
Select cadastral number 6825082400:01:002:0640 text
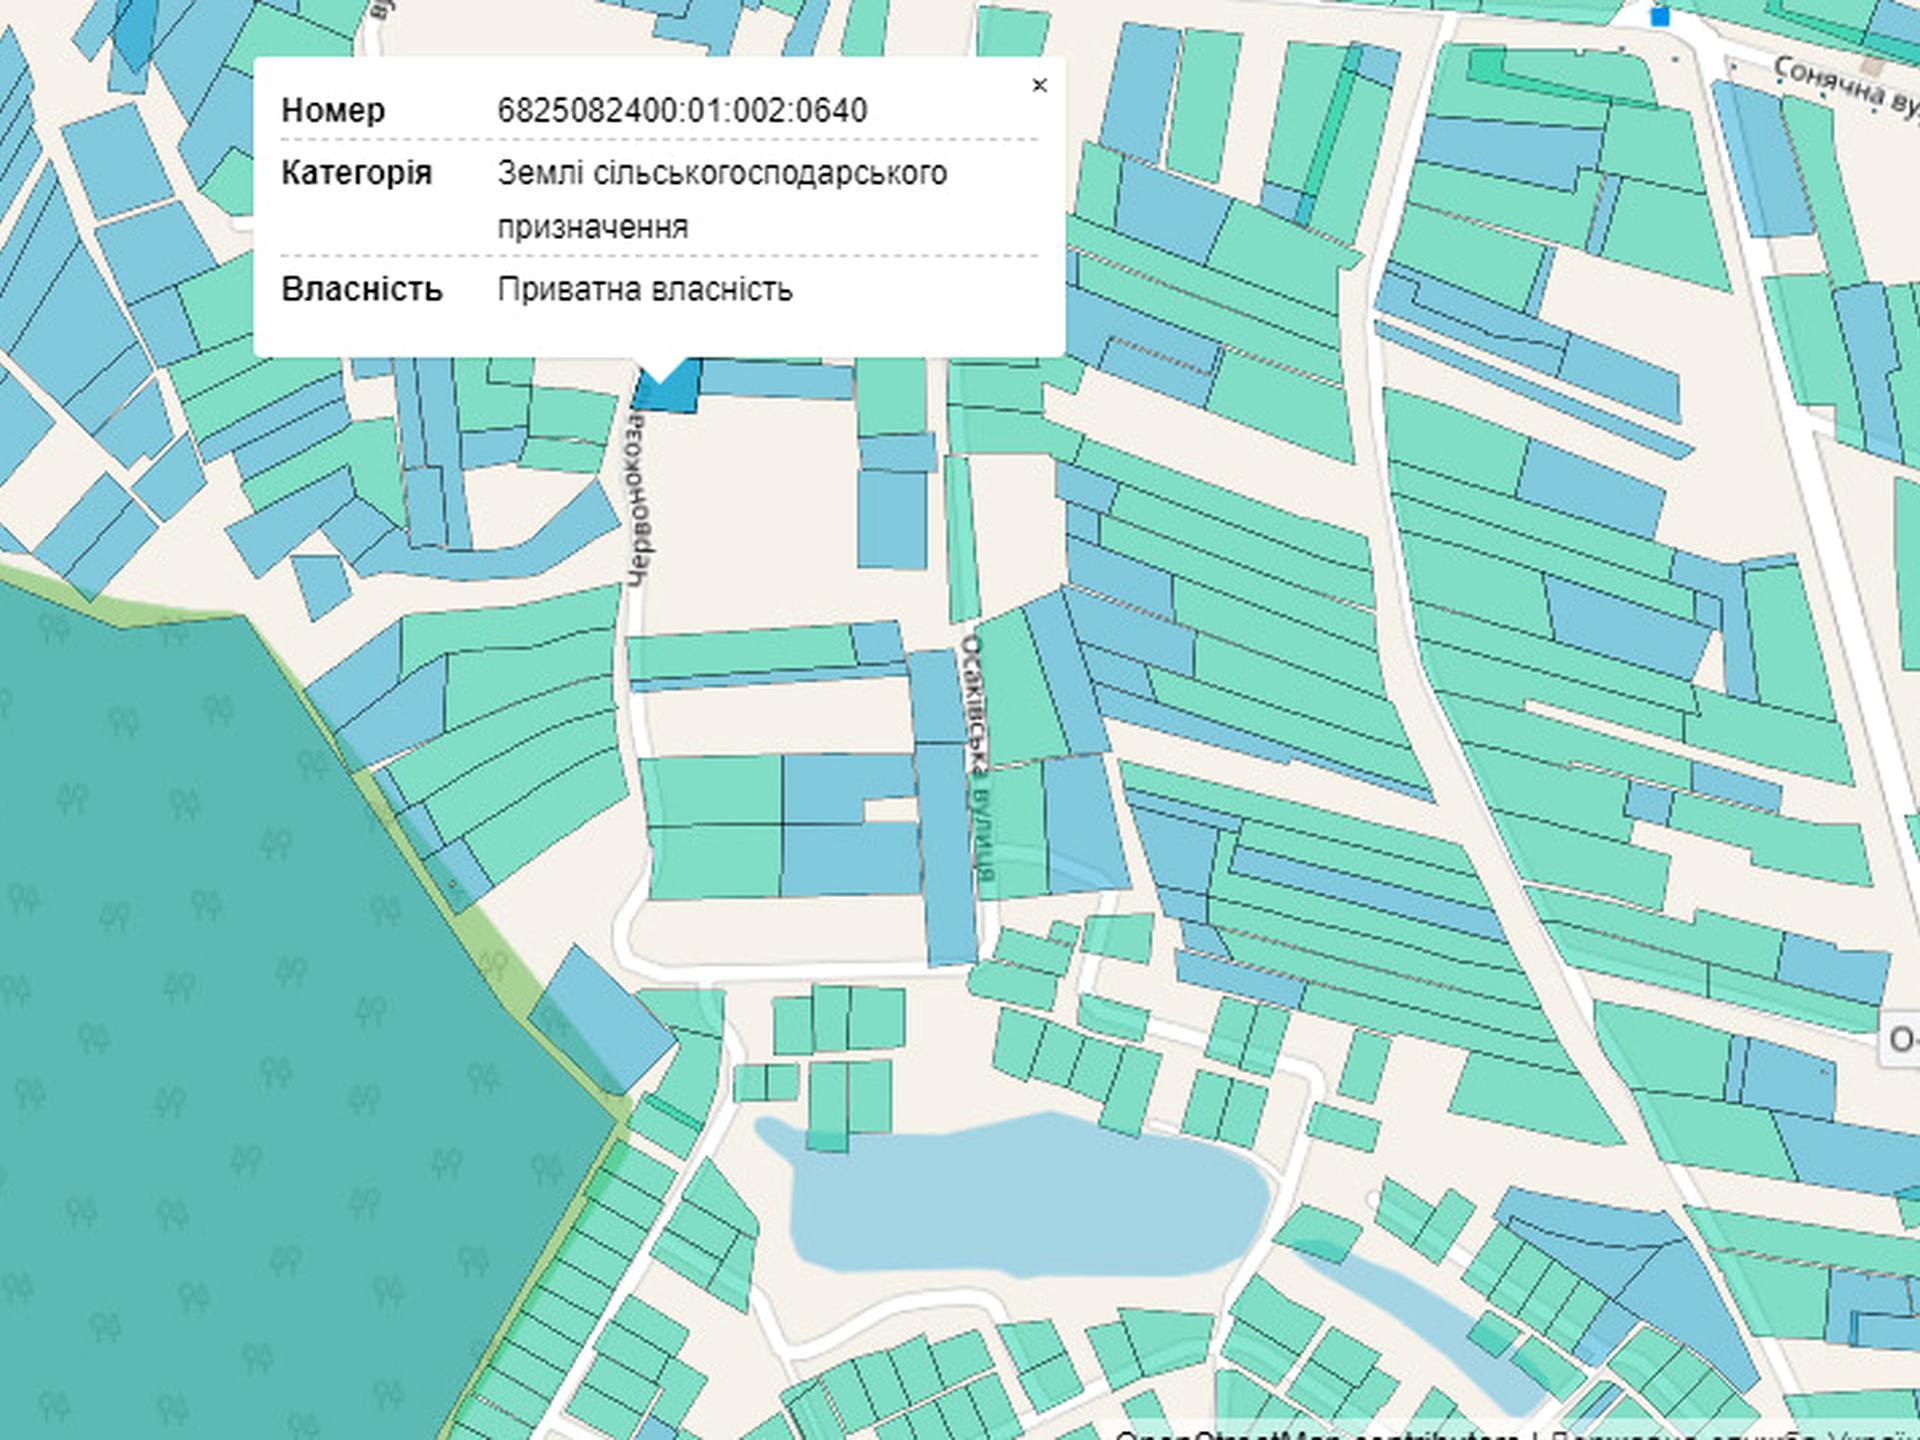click(x=682, y=110)
